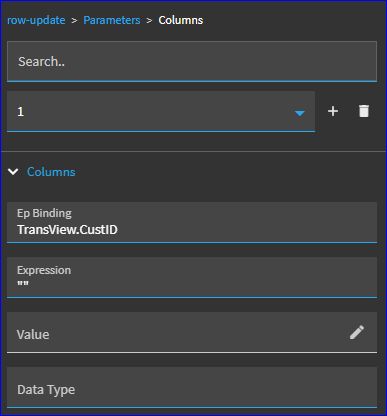Open the column index dropdown arrow
This screenshot has width=387, height=416.
[300, 113]
